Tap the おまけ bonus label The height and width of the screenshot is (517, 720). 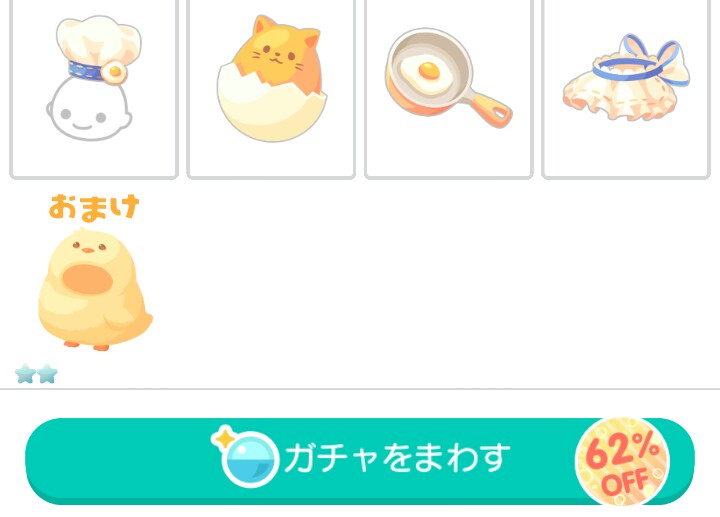point(94,208)
